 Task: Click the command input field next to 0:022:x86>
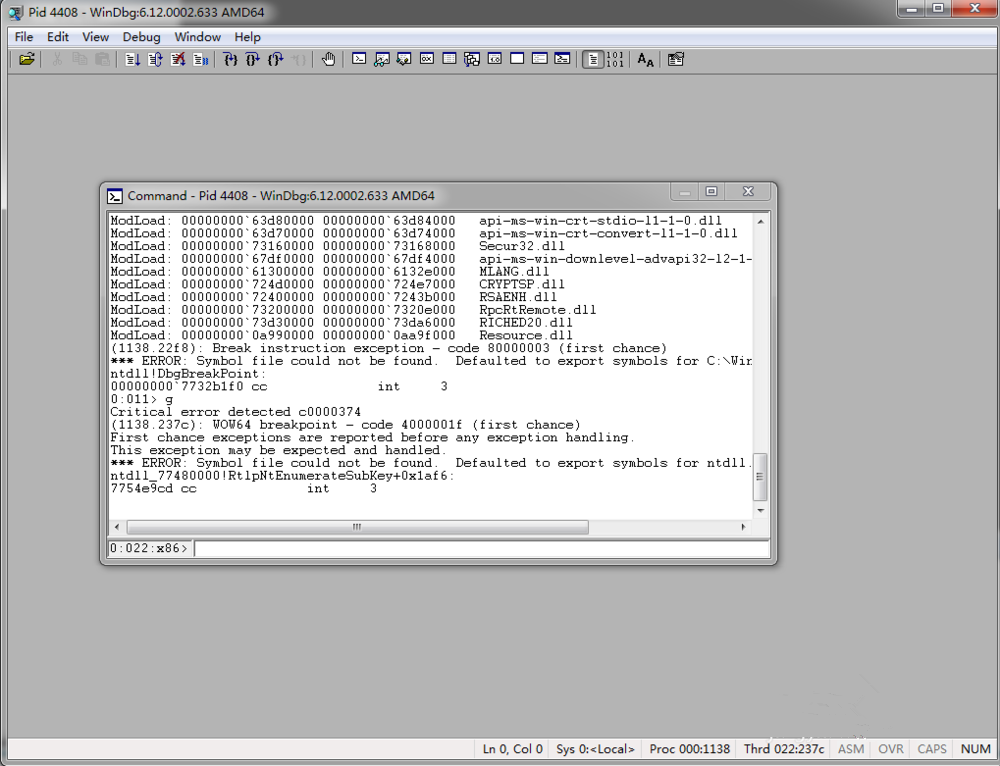point(480,548)
